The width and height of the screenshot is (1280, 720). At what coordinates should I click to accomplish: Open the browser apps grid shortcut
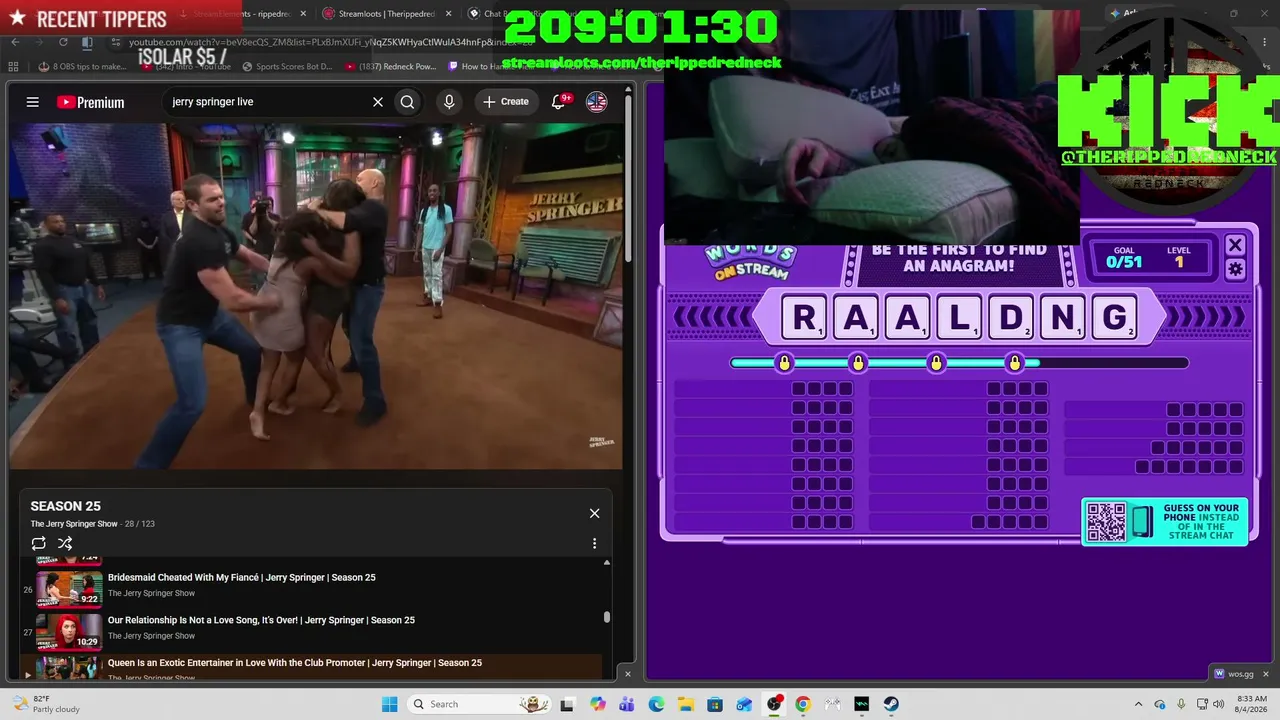[13, 67]
